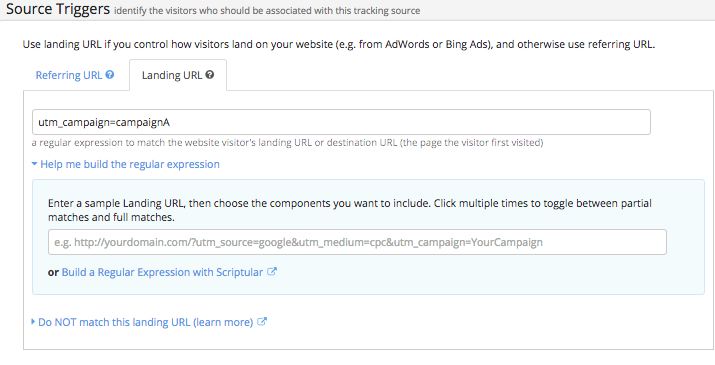Click the 'Source Triggers' heading text
This screenshot has width=715, height=365.
coord(58,9)
